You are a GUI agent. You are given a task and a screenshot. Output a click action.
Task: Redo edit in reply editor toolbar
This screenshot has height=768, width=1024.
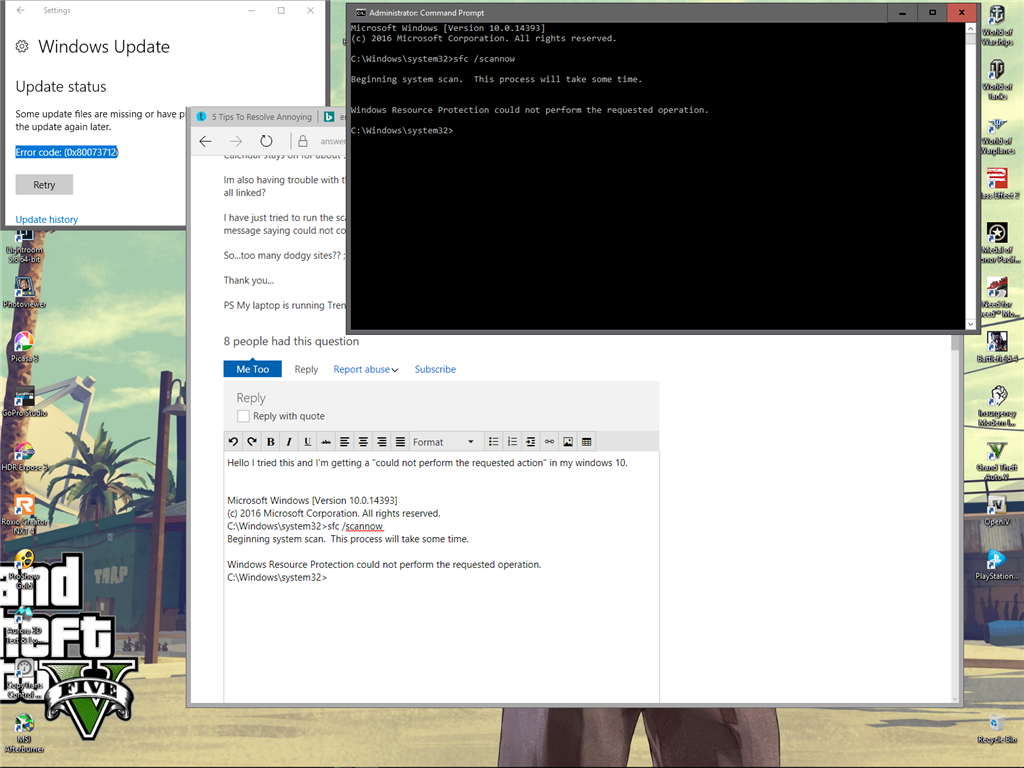coord(251,442)
